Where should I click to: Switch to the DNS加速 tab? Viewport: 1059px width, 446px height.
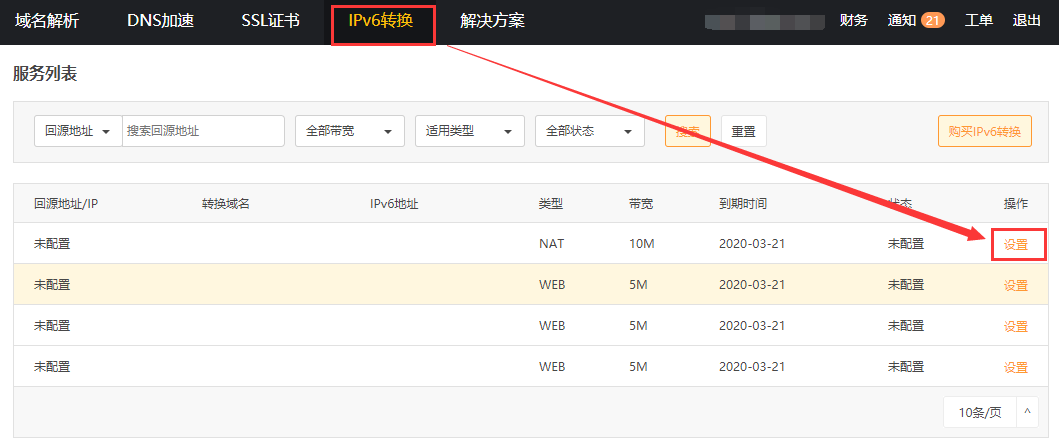pos(160,21)
